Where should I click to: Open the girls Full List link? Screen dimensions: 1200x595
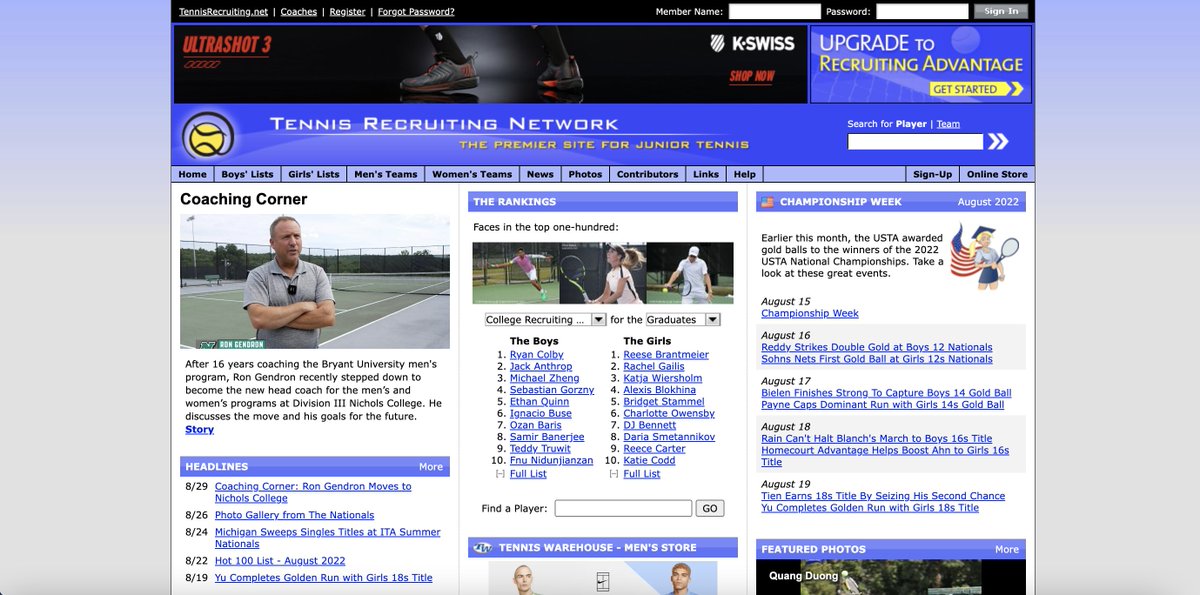(x=642, y=473)
